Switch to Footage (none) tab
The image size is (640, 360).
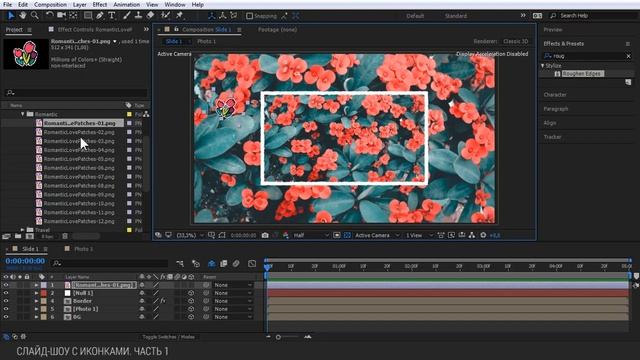pos(277,29)
